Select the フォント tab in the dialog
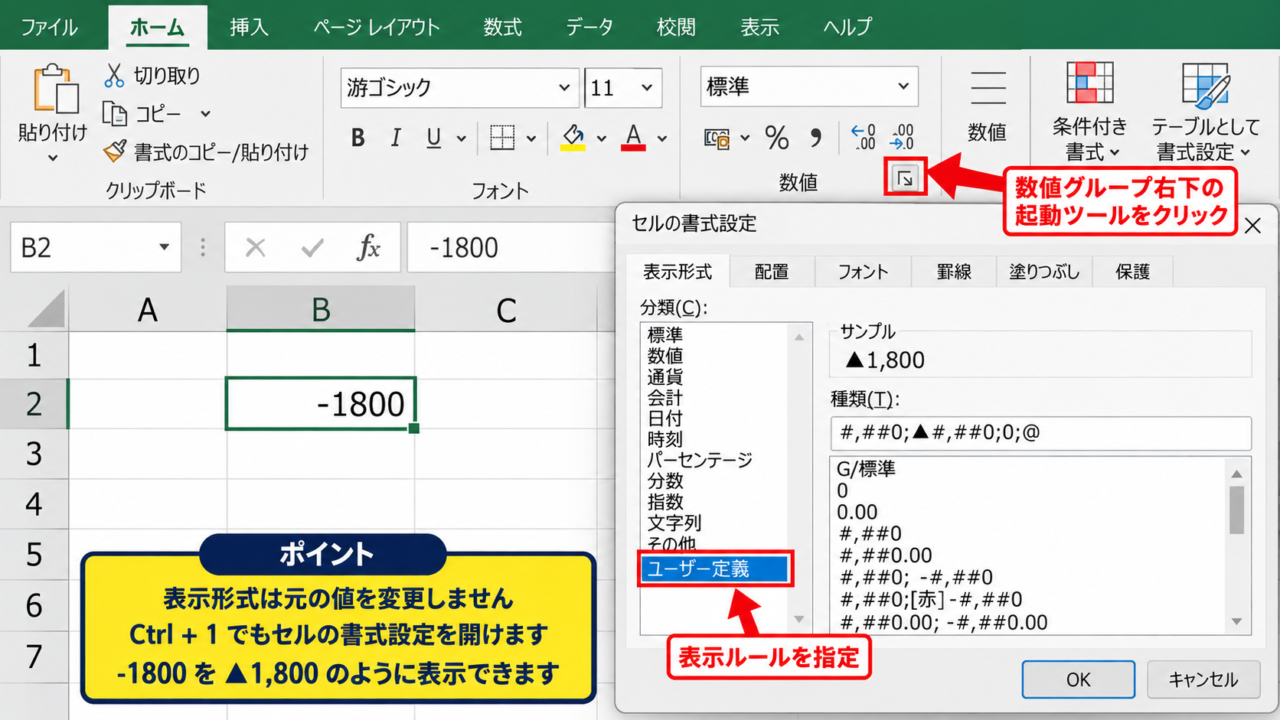 pyautogui.click(x=863, y=271)
